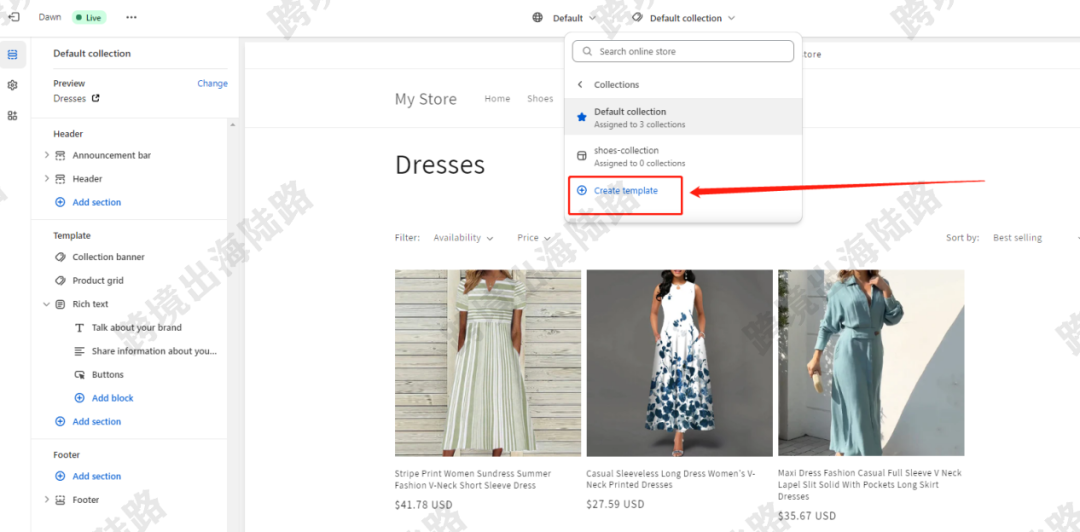Image resolution: width=1080 pixels, height=532 pixels.
Task: Click the blue star icon of Default collection
Action: 581,118
